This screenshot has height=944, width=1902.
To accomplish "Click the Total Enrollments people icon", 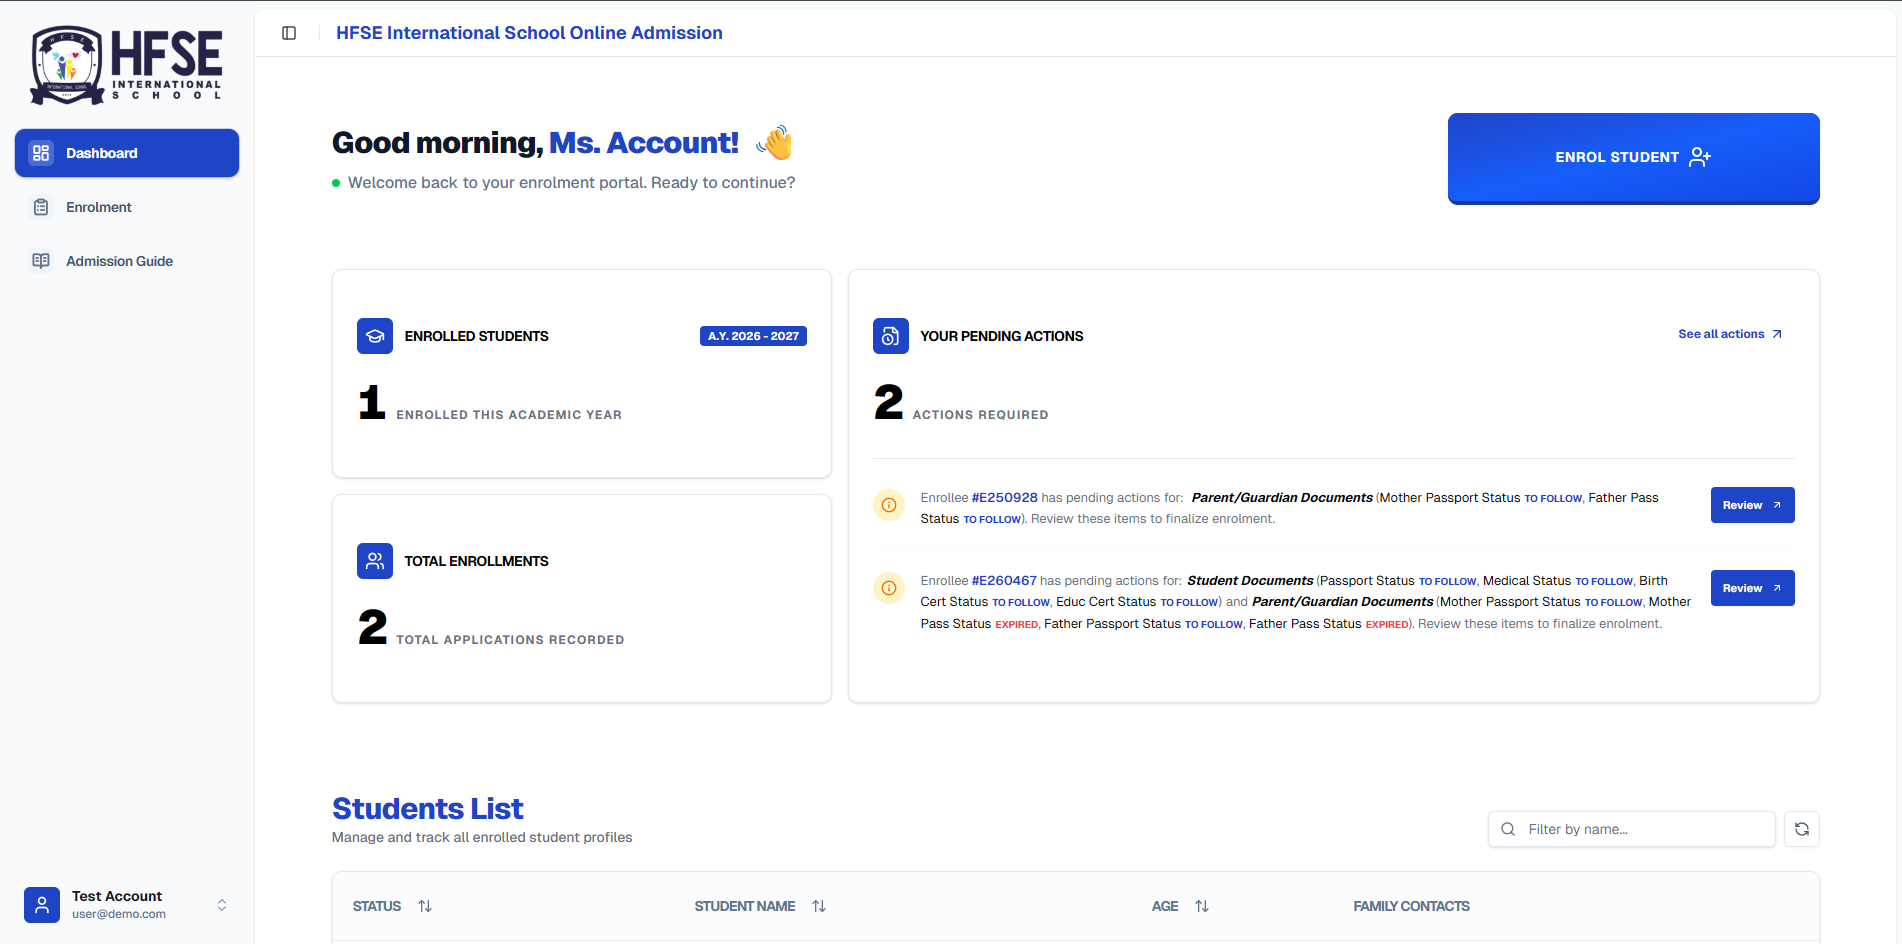I will 375,561.
